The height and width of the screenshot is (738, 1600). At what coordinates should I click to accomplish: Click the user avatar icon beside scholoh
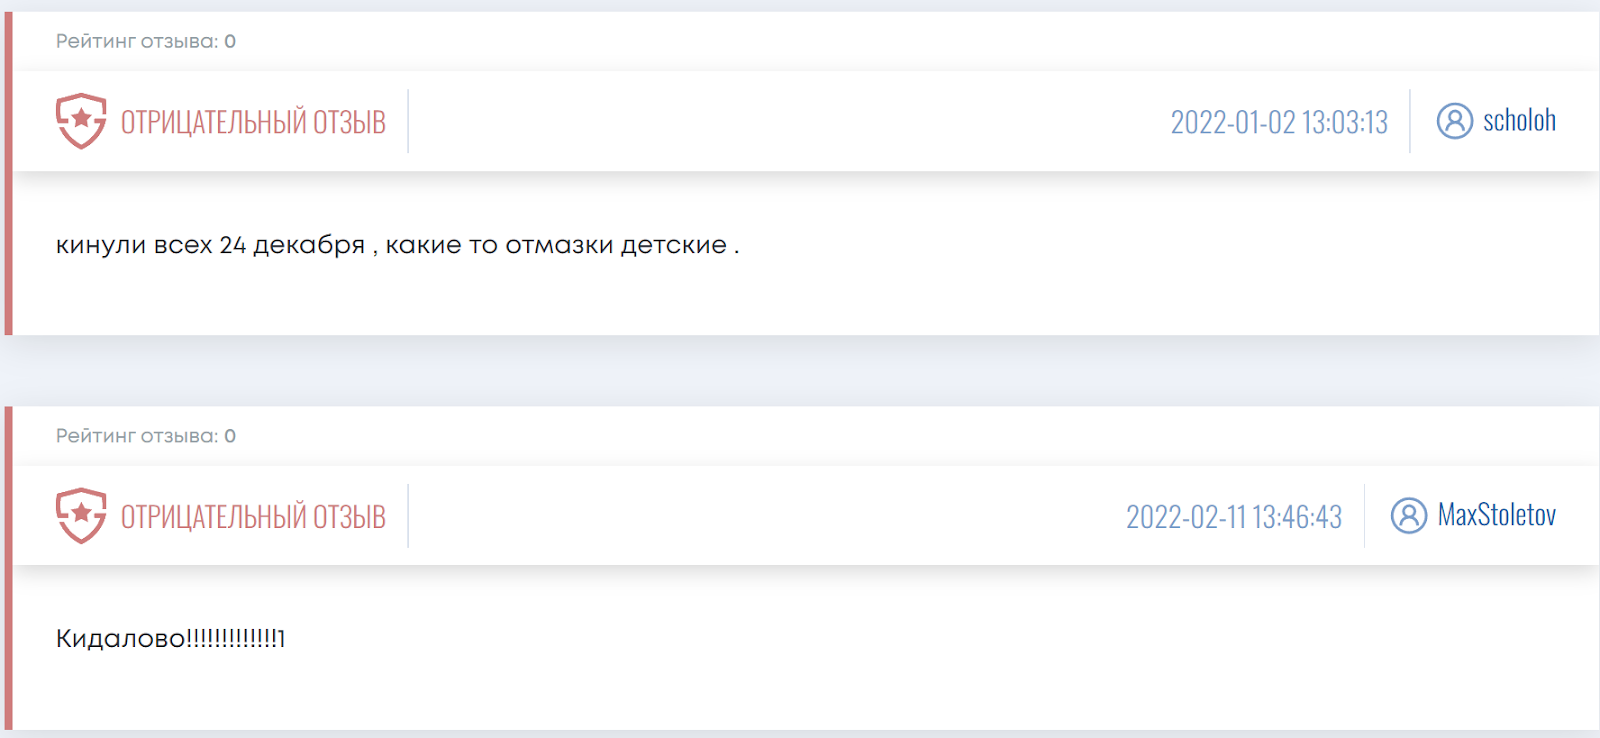click(1455, 121)
